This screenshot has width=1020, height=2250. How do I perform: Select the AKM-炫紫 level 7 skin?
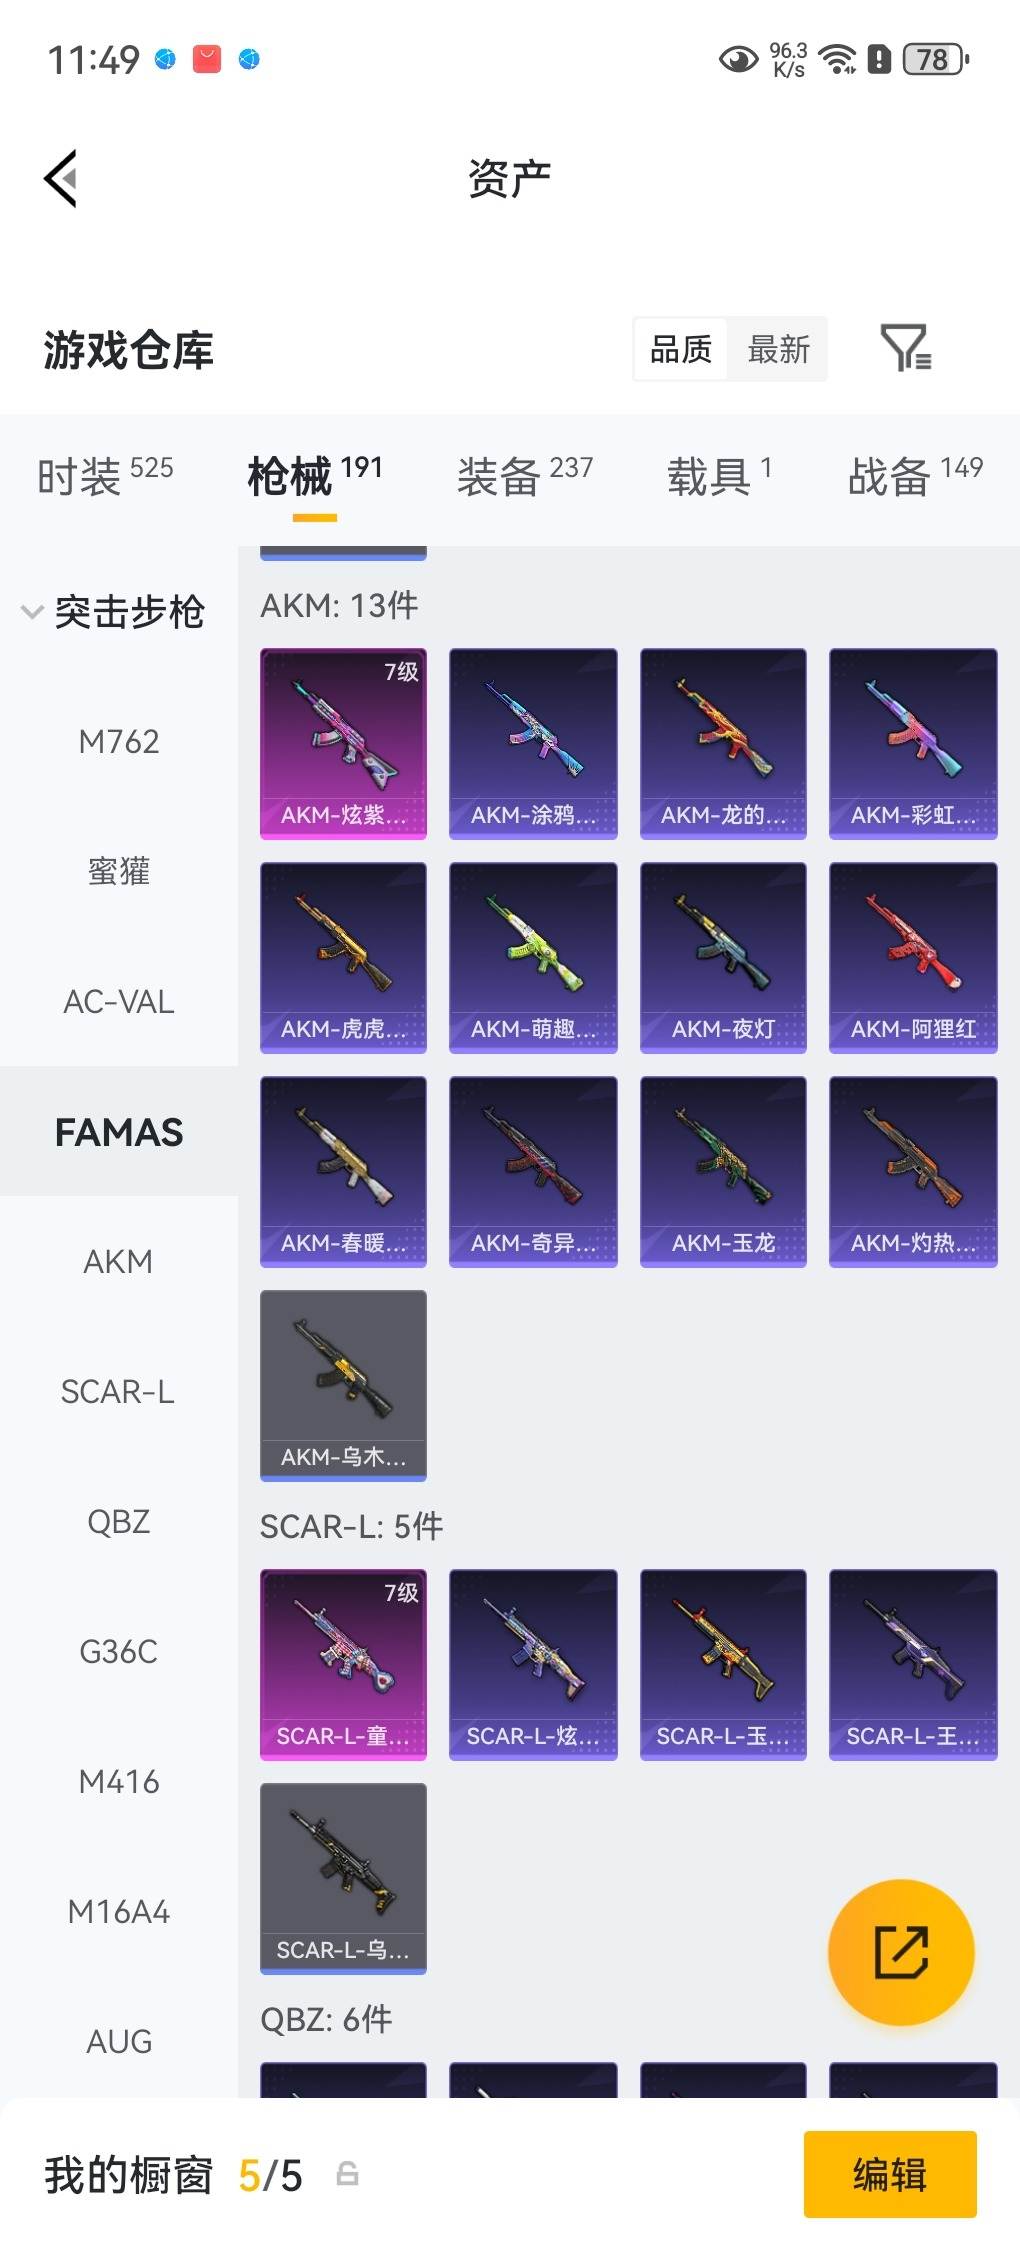tap(343, 743)
